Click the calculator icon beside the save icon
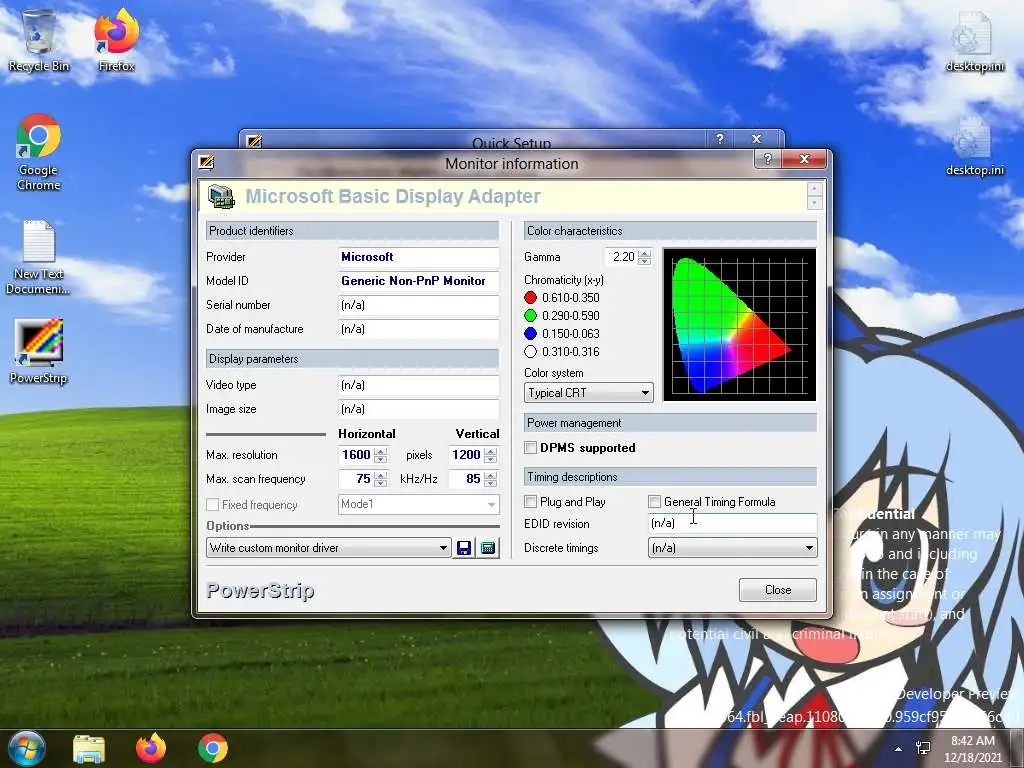The height and width of the screenshot is (768, 1024). (x=488, y=548)
